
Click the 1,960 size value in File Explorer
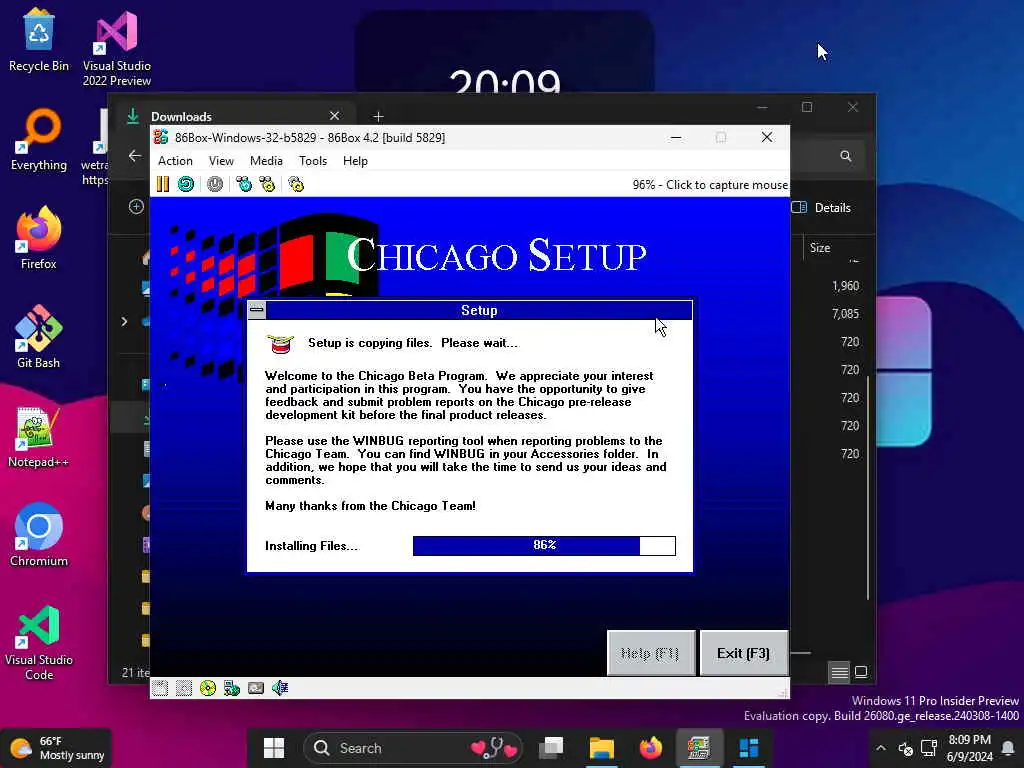(846, 286)
